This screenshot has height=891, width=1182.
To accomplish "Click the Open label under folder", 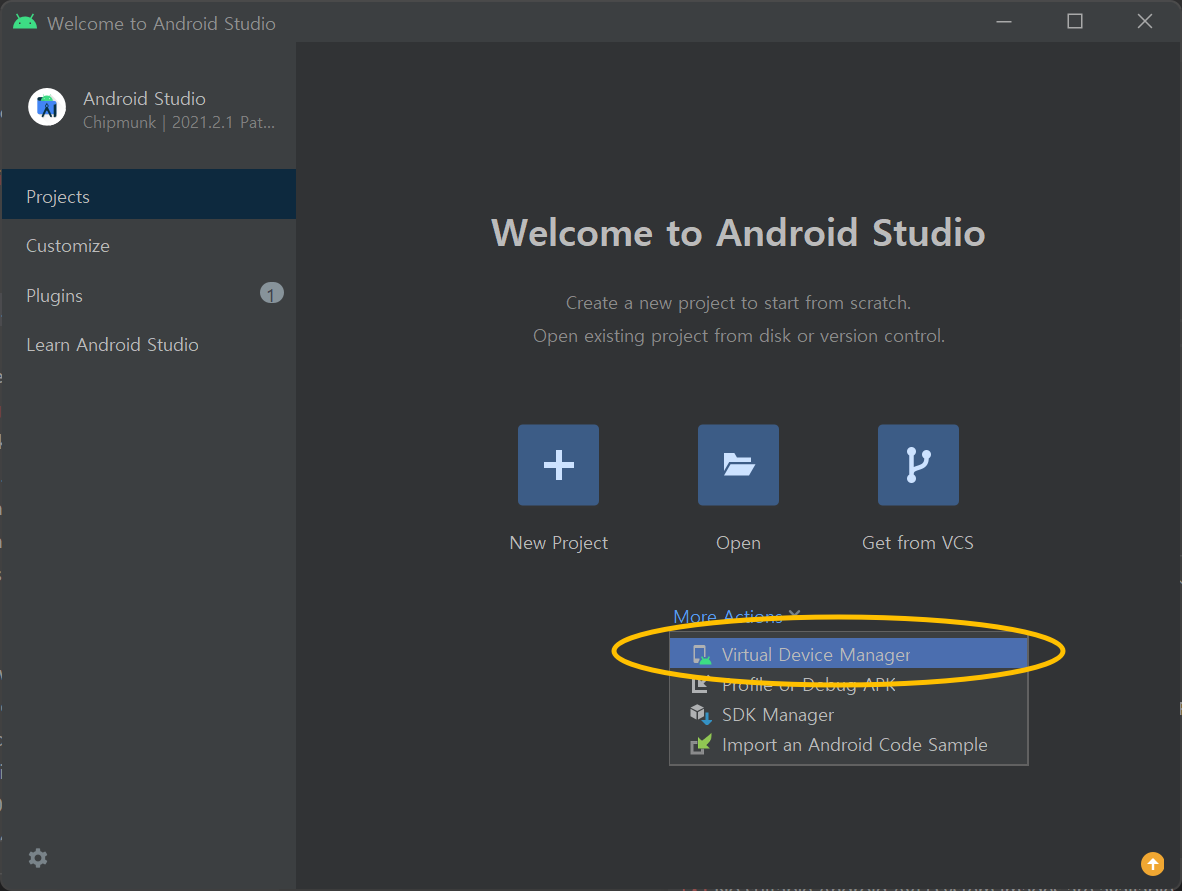I will [738, 543].
